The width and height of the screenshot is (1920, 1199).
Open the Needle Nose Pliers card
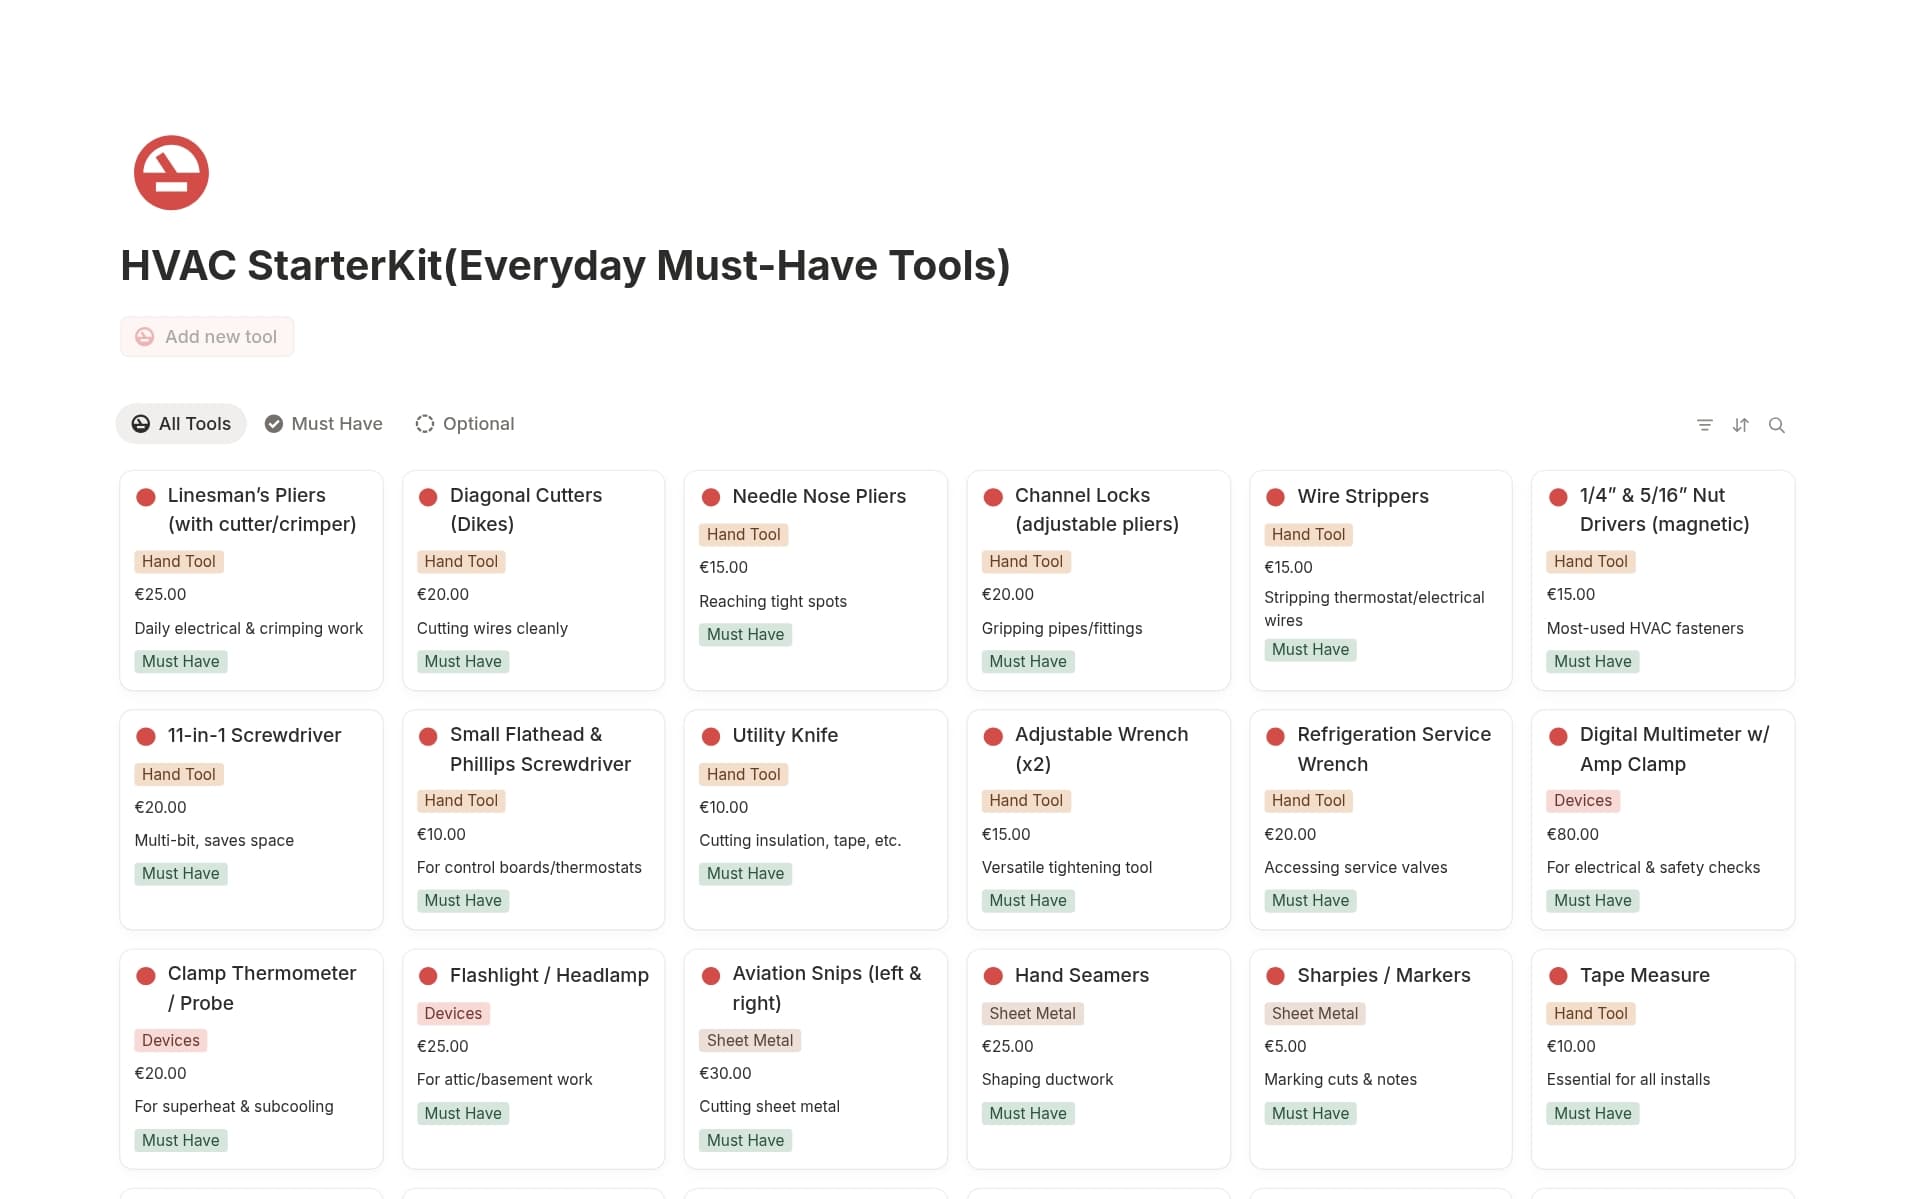[818, 496]
